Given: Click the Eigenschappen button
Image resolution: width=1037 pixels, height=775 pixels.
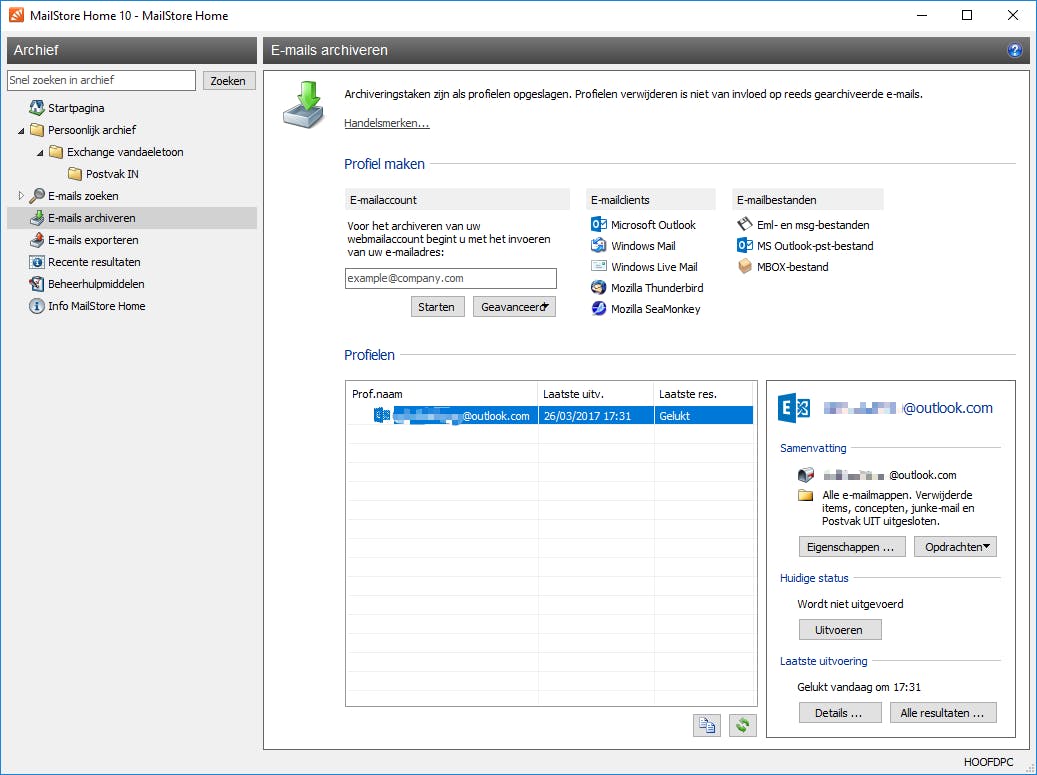Looking at the screenshot, I should point(852,547).
